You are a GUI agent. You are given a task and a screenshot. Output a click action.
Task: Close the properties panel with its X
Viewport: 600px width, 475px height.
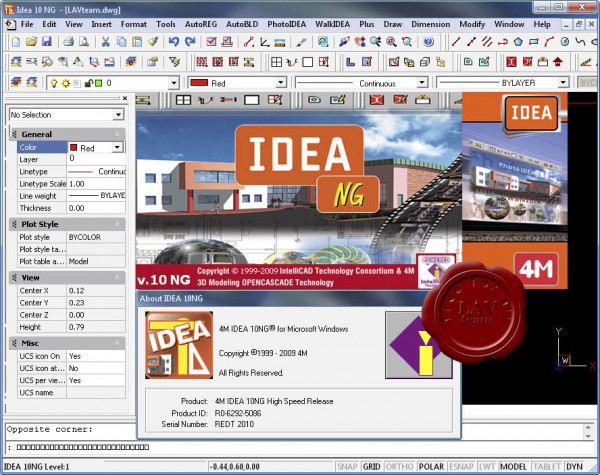pos(125,98)
